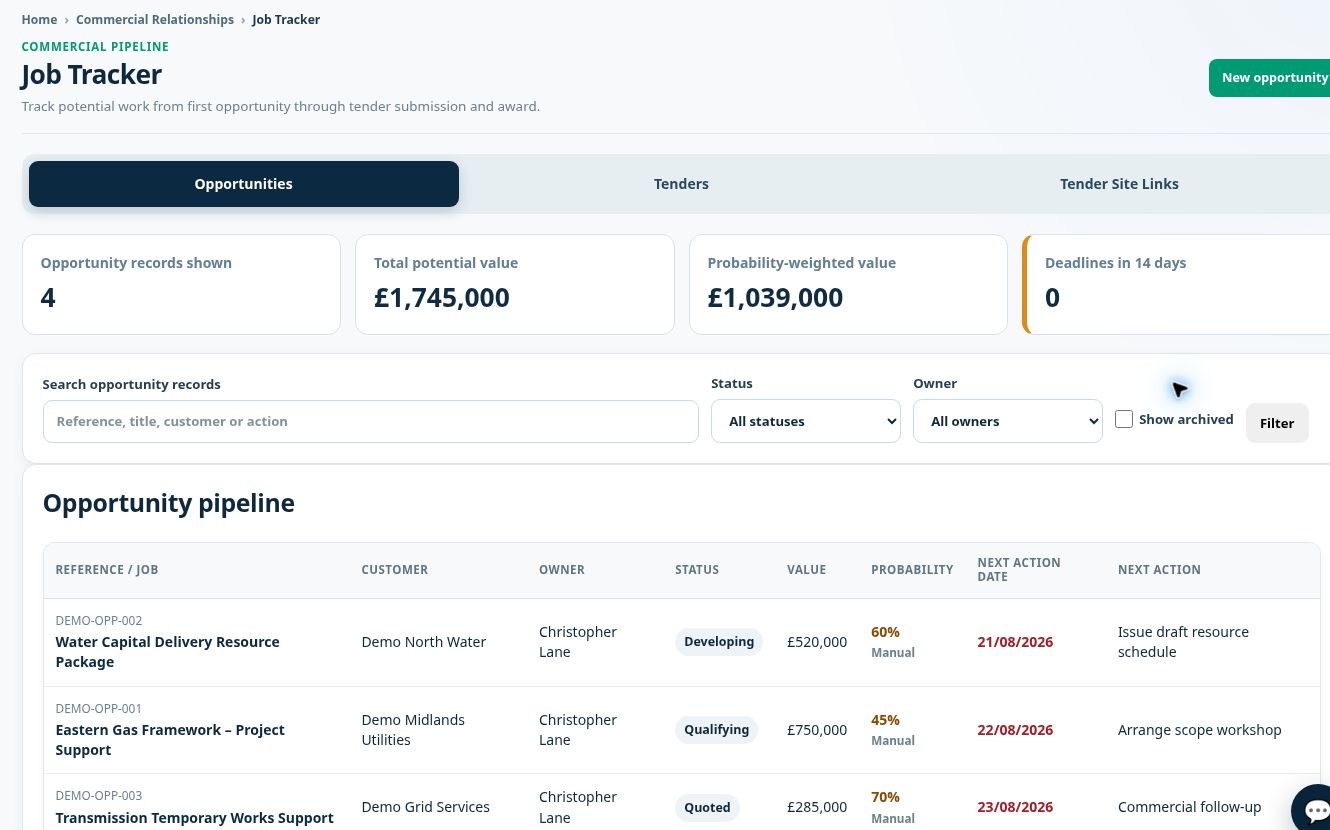Screen dimensions: 1330x830
Task: Click the Probability-weighted value card
Action: [x=848, y=285]
